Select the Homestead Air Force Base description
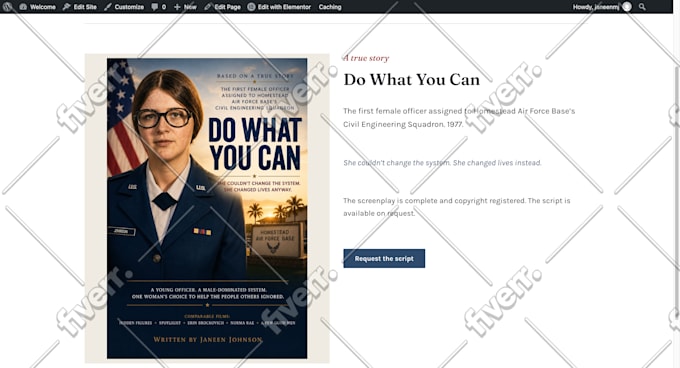This screenshot has height=368, width=680. (x=459, y=117)
